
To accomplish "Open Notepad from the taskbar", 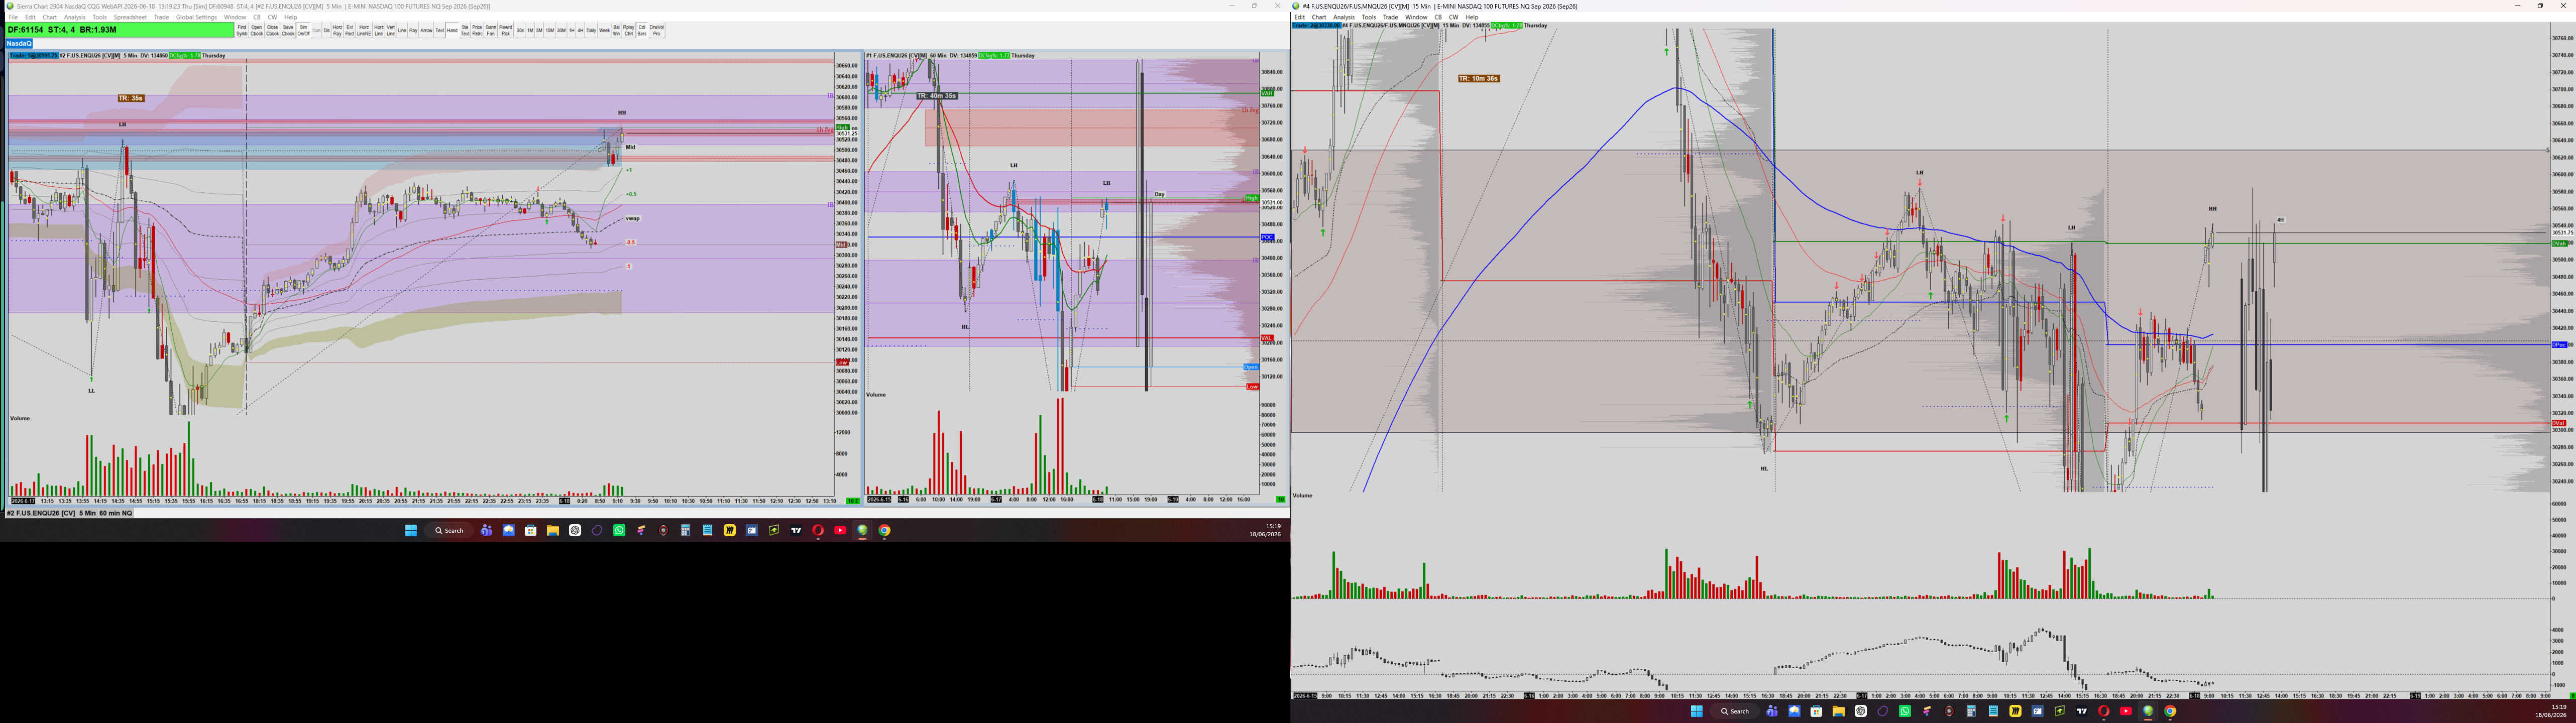I will point(708,530).
